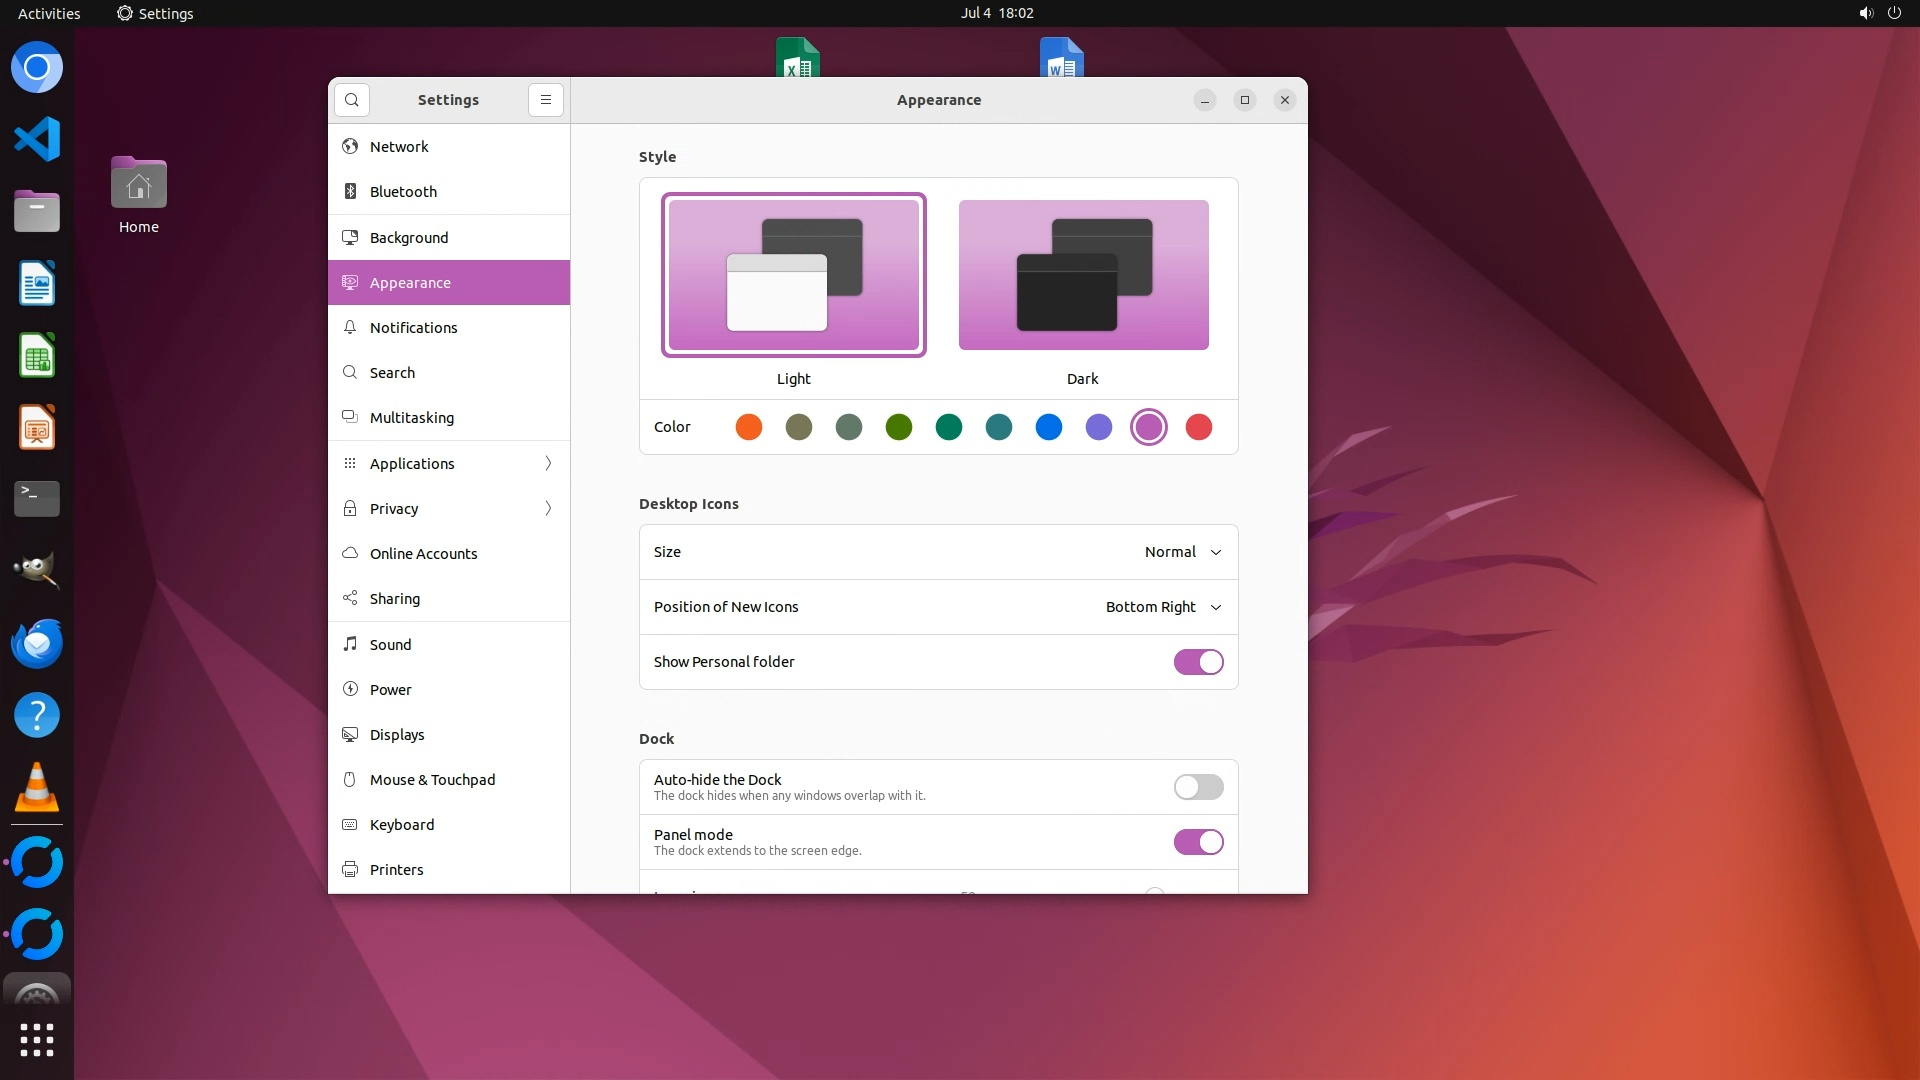
Task: Click the Show Applications grid icon
Action: coord(37,1040)
